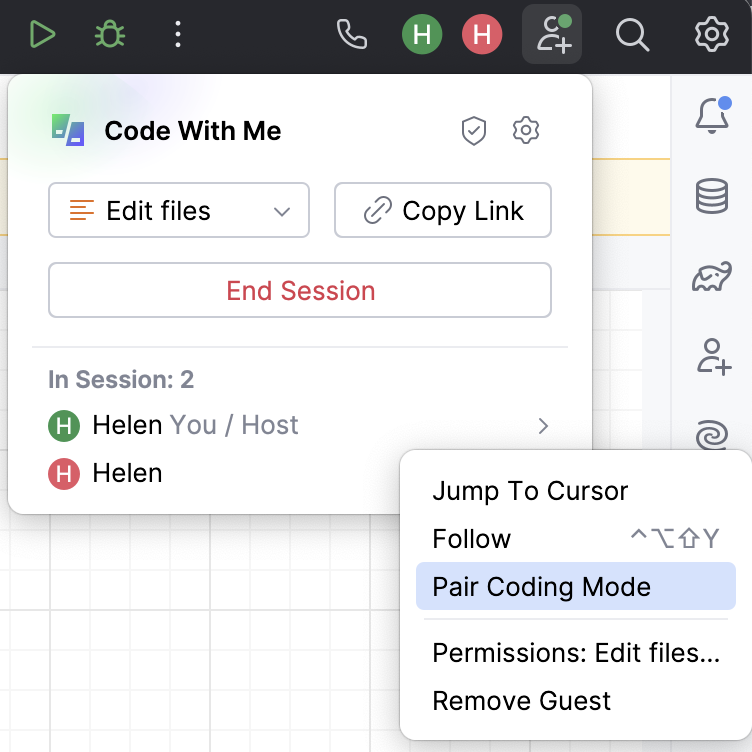Start a call with the phone icon
752x752 pixels.
(352, 36)
